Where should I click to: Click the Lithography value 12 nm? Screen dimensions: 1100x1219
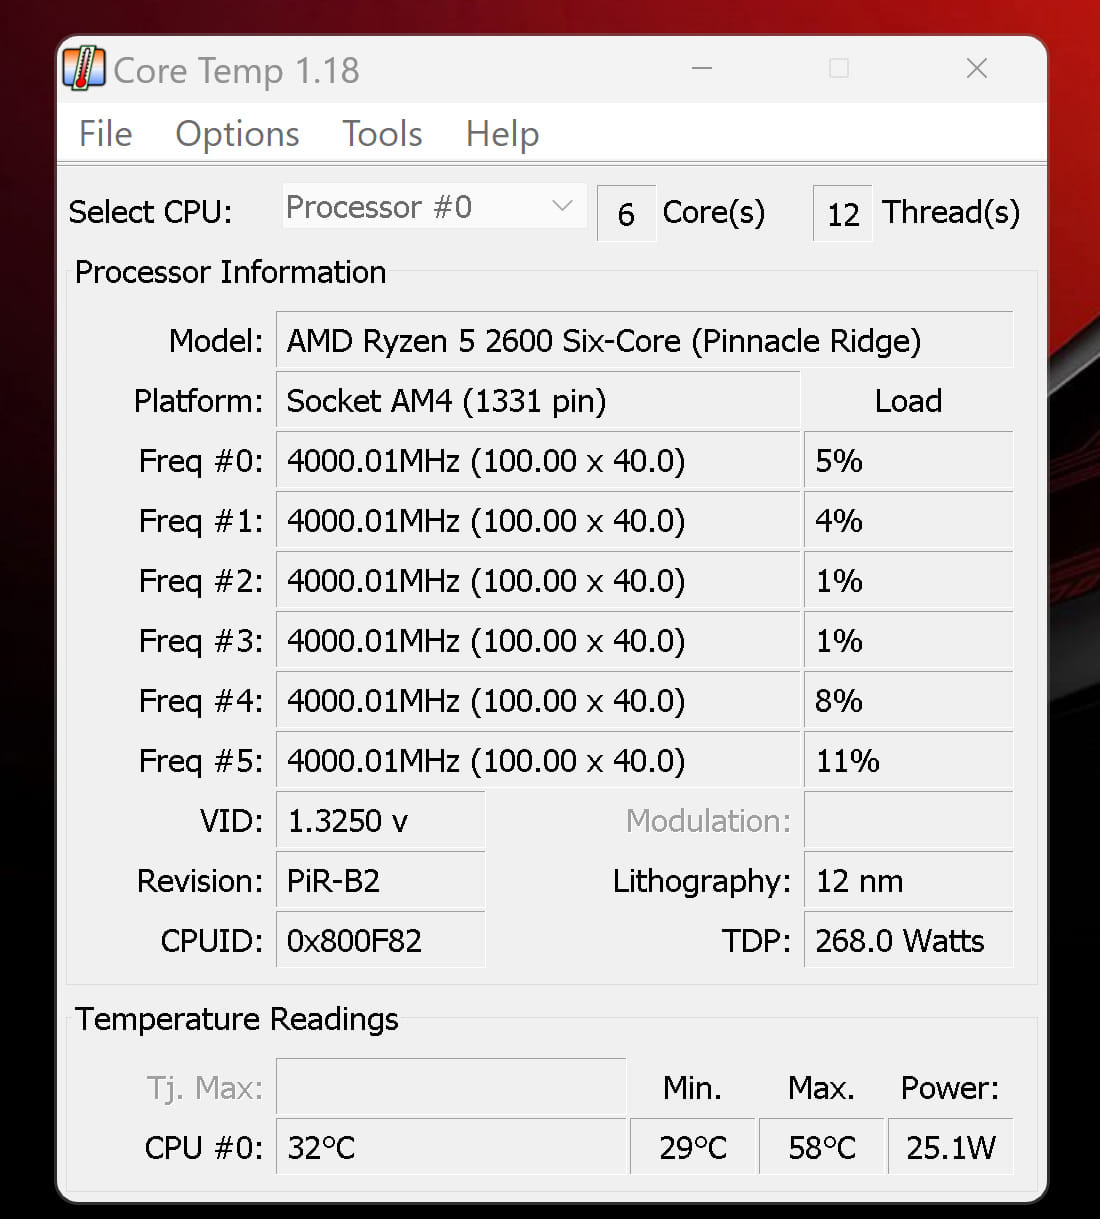(x=908, y=880)
